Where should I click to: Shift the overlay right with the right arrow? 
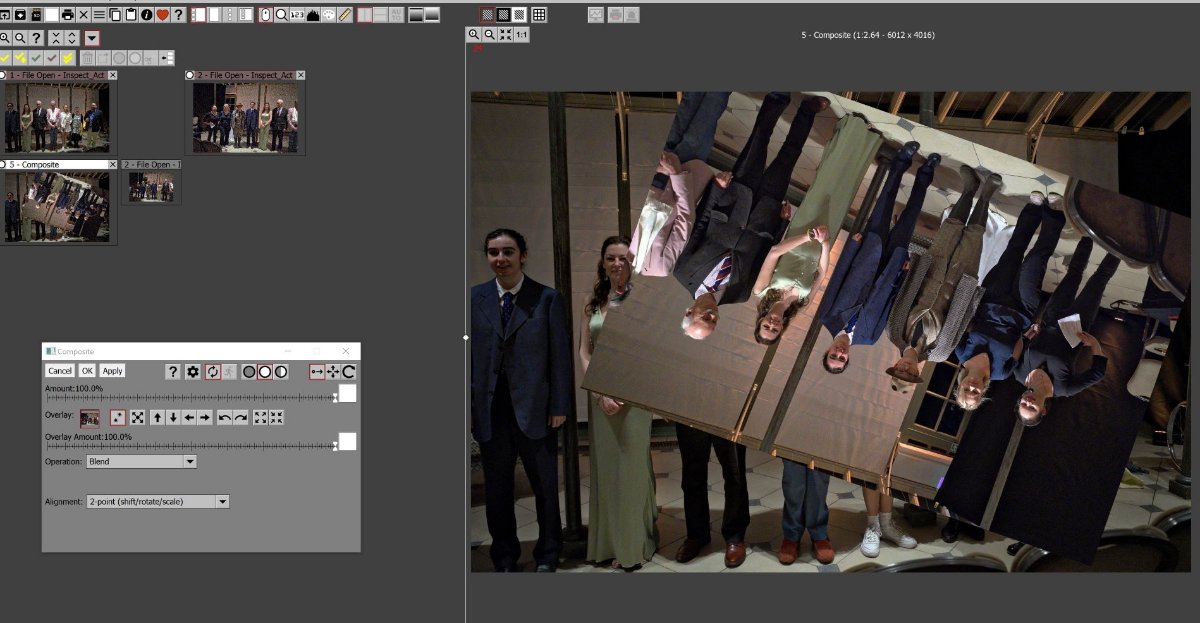[x=205, y=417]
